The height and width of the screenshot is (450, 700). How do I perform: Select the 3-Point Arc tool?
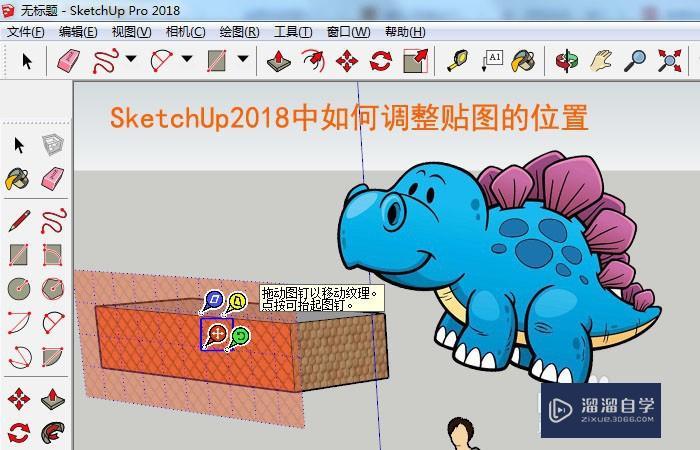20,357
